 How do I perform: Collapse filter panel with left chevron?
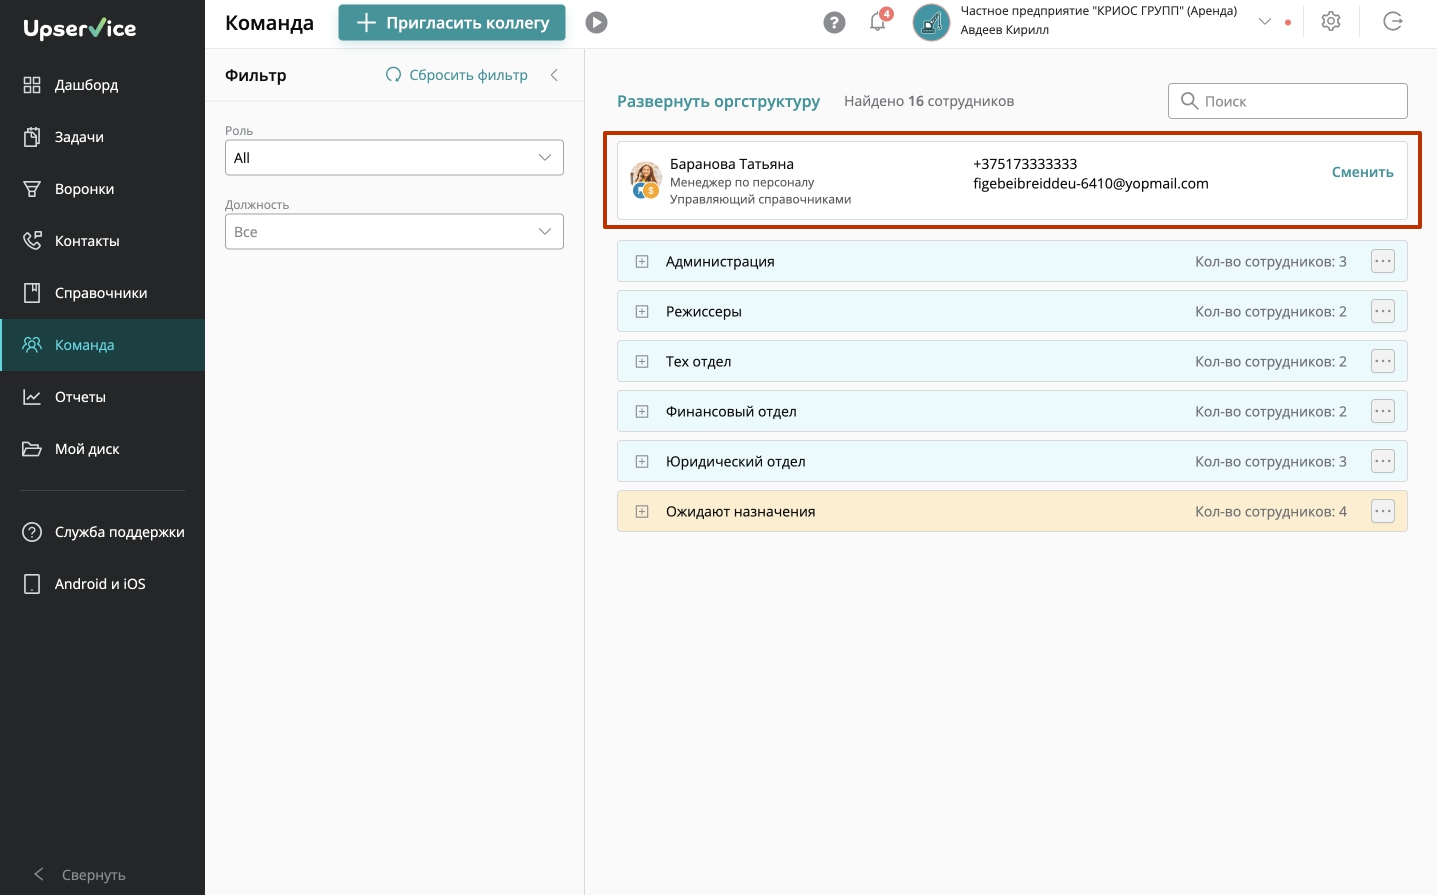click(554, 75)
